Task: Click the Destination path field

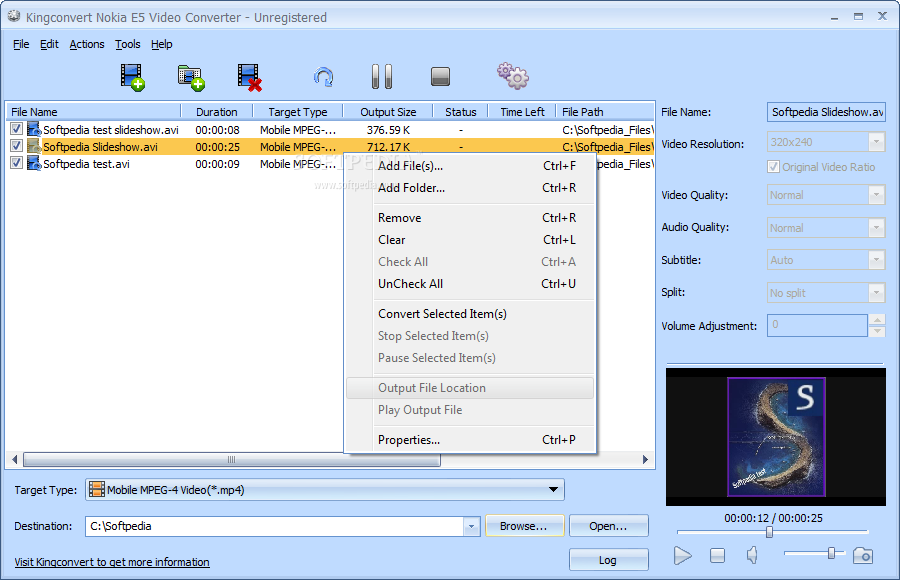Action: tap(276, 526)
